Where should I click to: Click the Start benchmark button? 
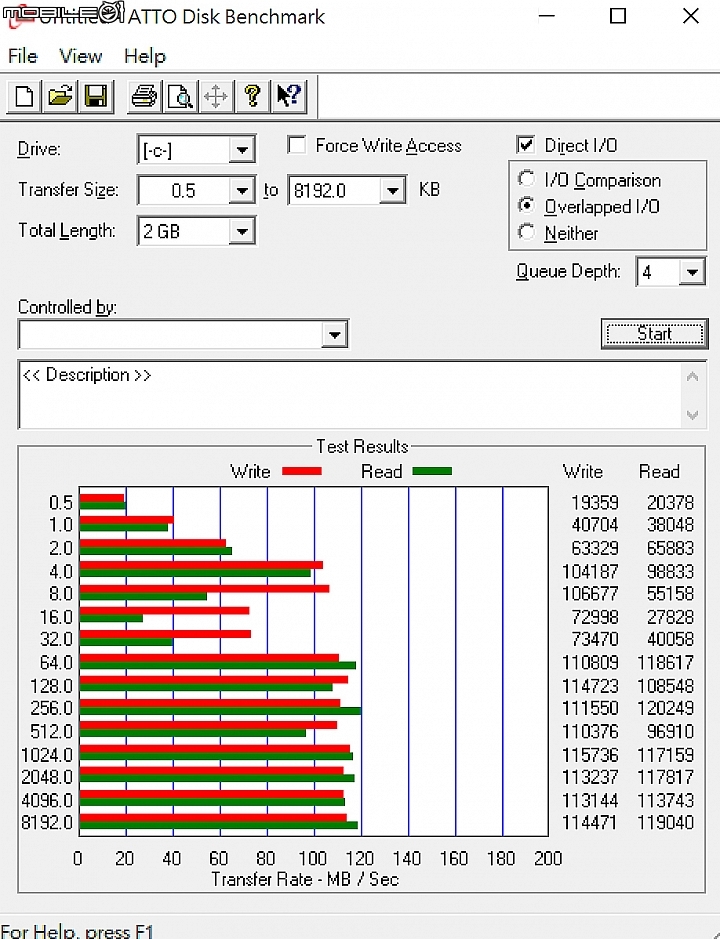click(654, 334)
